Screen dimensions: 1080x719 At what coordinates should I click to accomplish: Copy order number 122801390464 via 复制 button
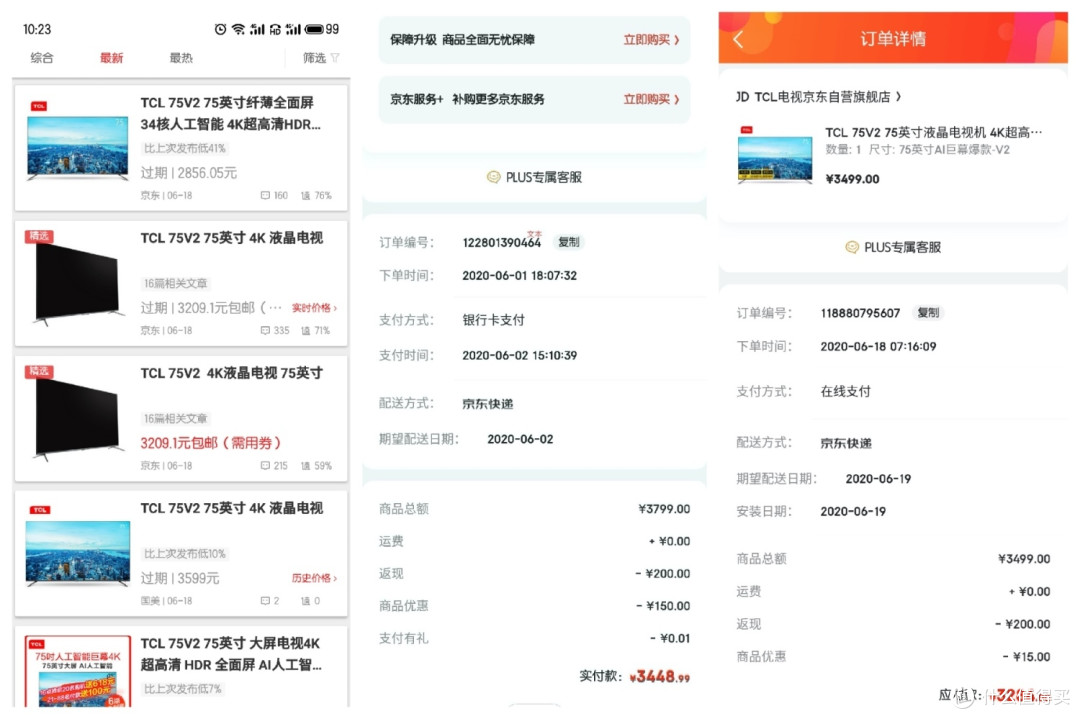569,242
